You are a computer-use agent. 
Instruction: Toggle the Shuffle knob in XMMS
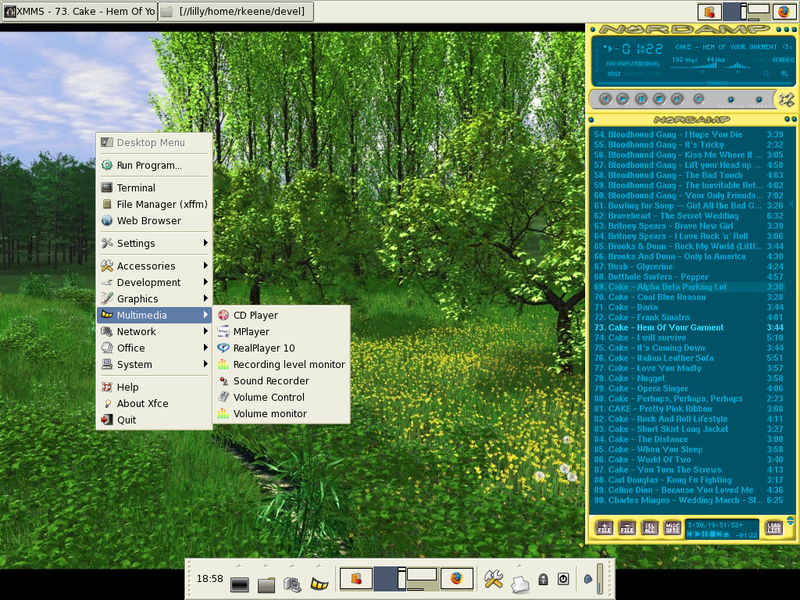point(731,99)
